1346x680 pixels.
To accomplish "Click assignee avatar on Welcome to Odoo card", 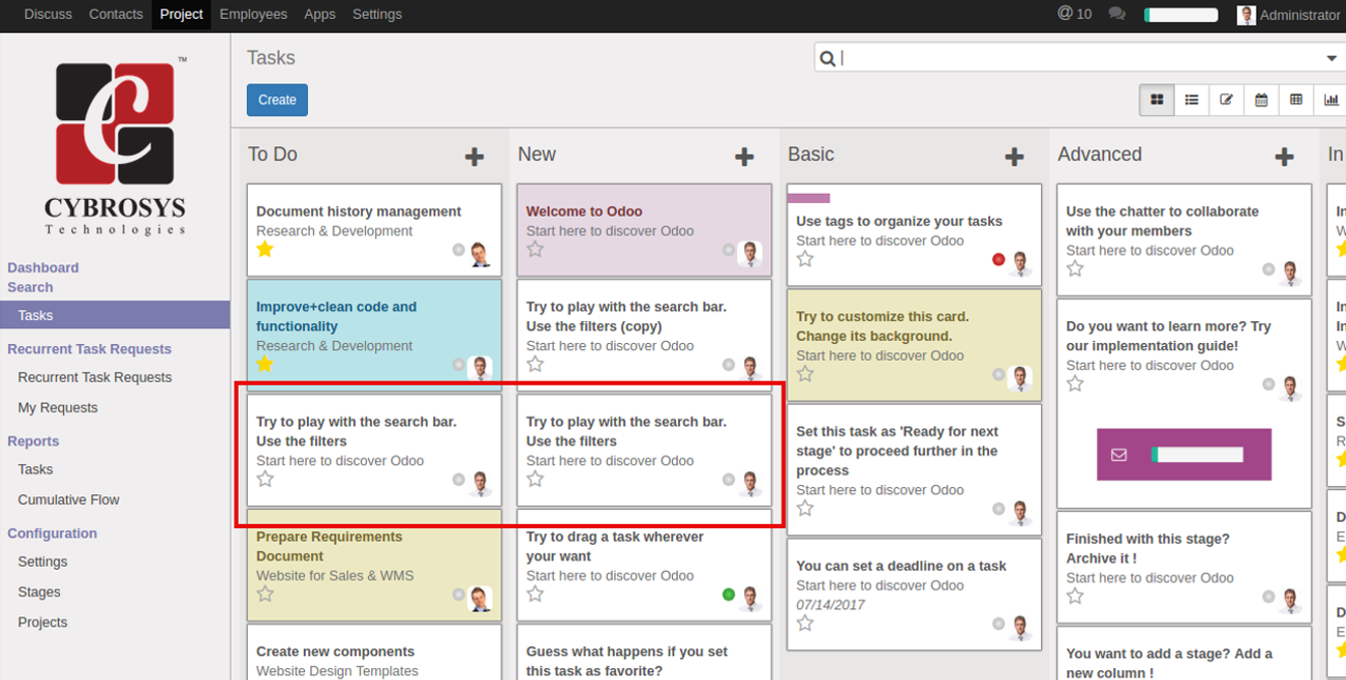I will point(750,254).
